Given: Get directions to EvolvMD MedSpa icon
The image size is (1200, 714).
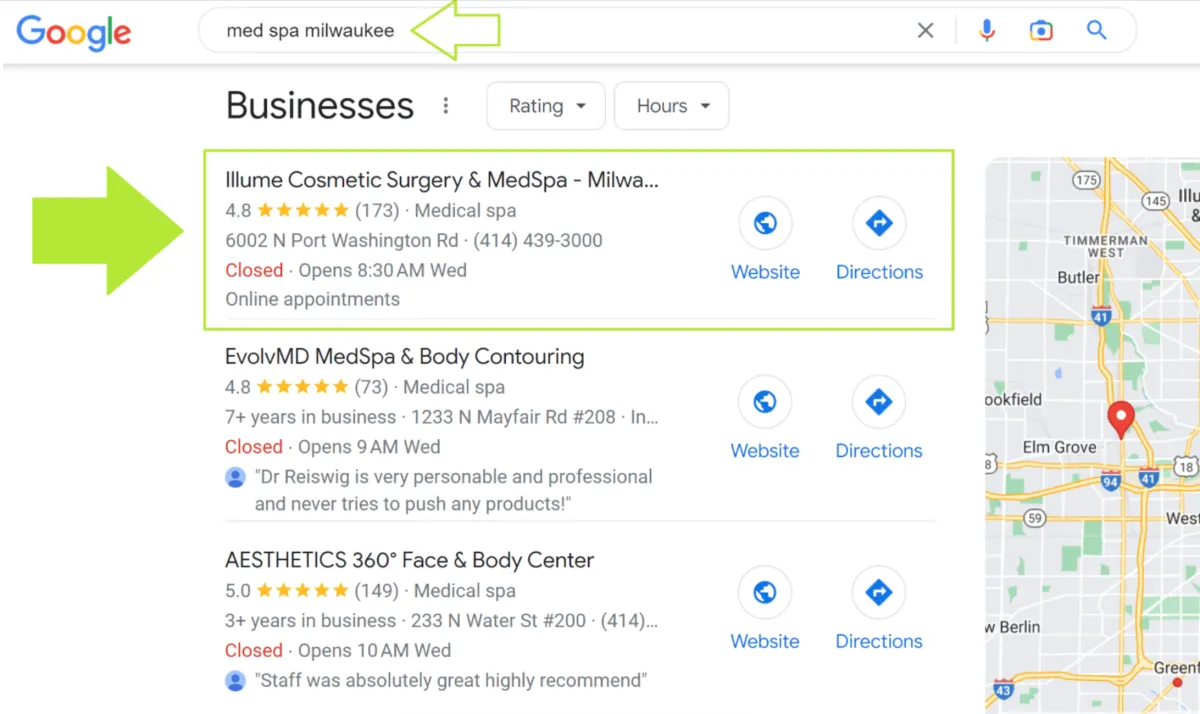Looking at the screenshot, I should coord(879,402).
